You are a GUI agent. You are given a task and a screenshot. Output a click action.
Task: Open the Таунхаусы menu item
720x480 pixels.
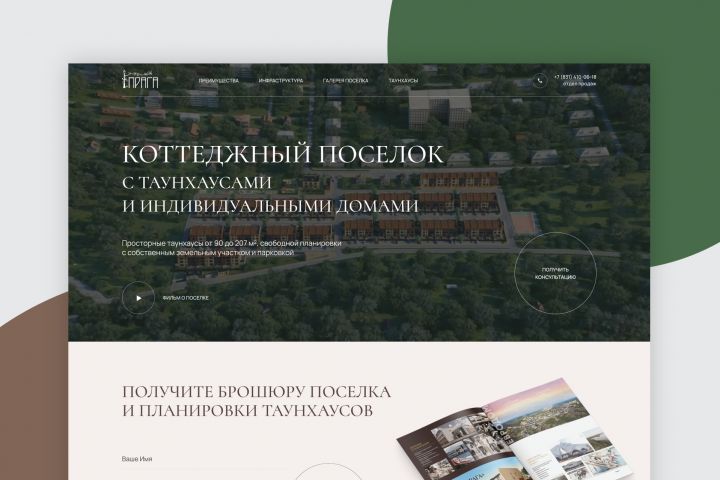pyautogui.click(x=403, y=80)
